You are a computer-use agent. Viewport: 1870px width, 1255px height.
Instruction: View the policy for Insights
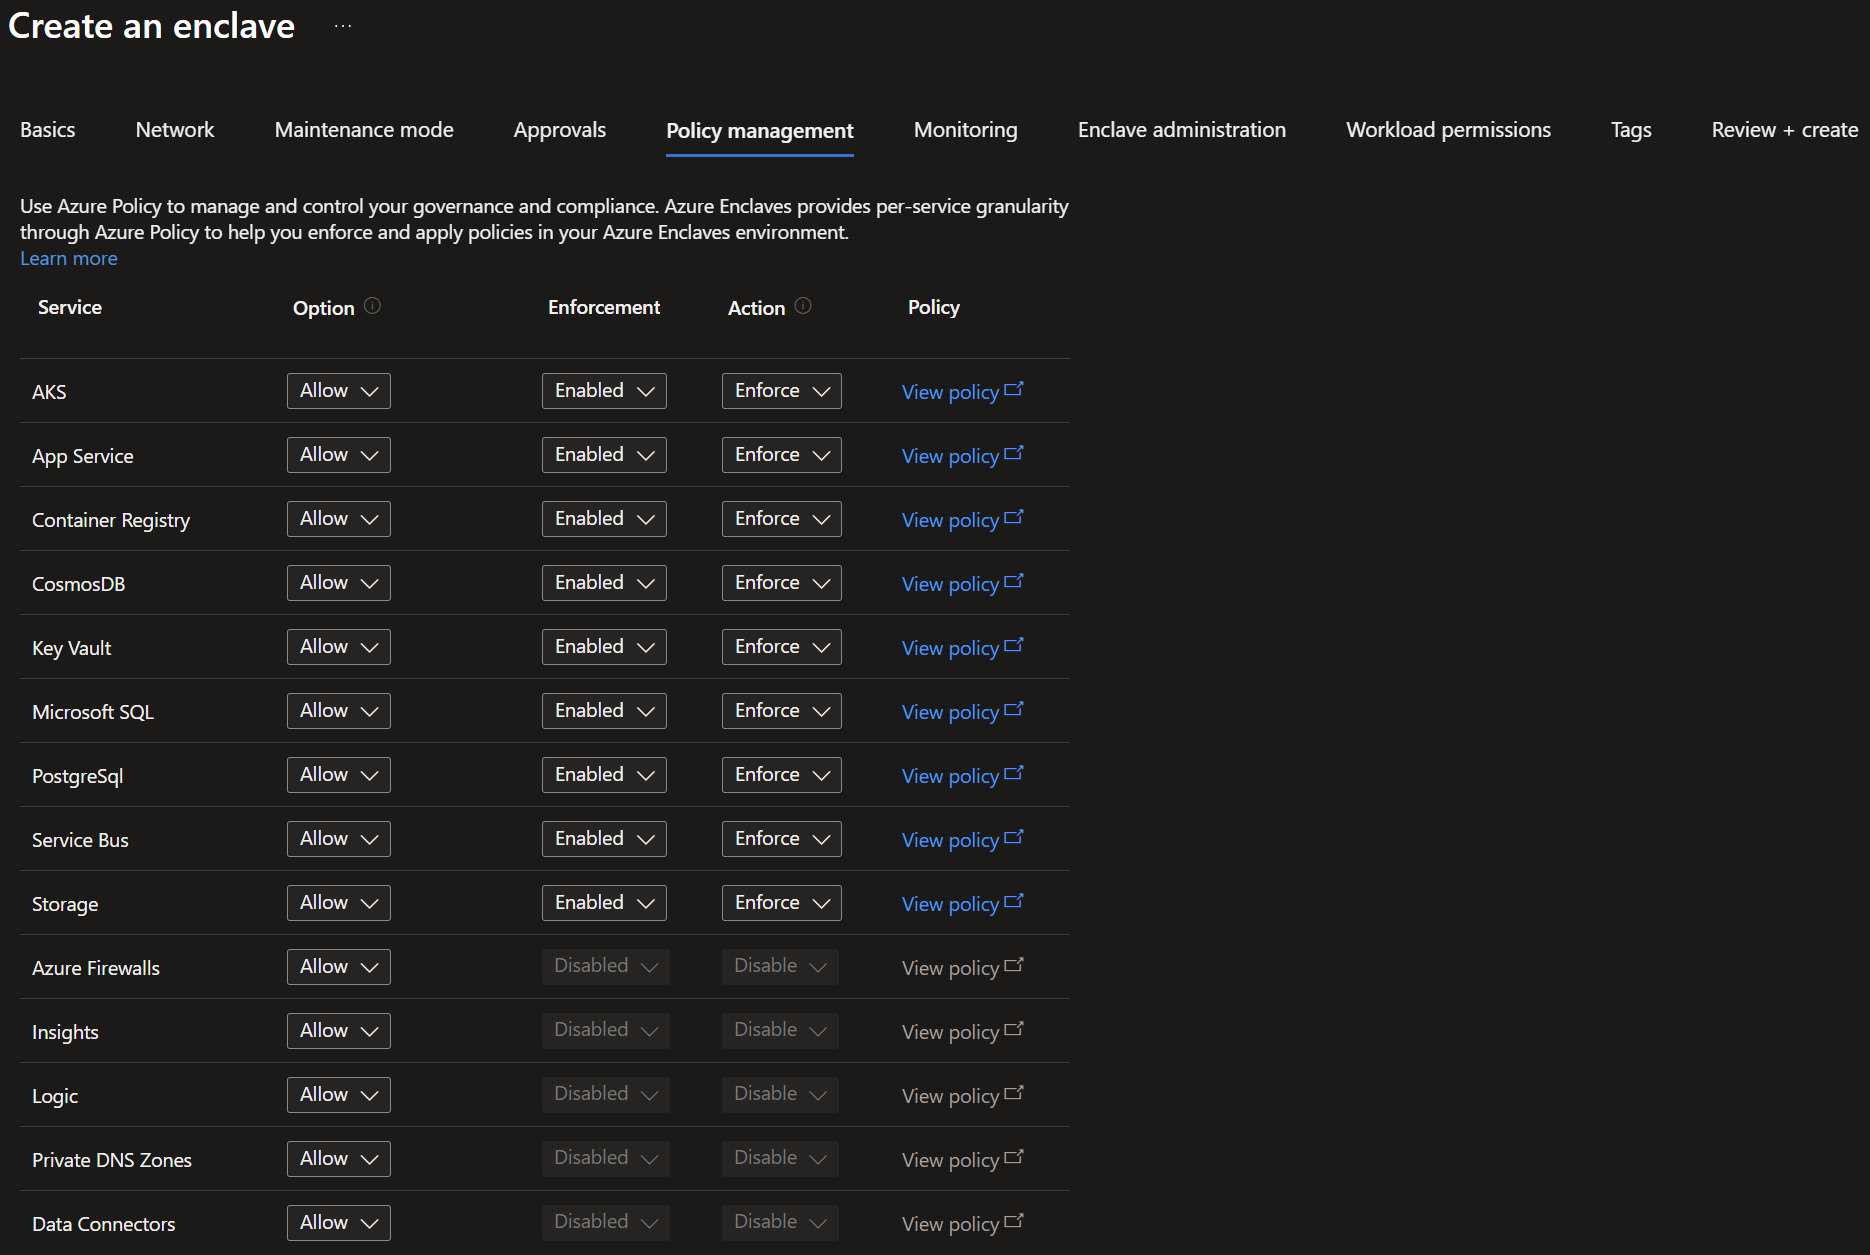click(962, 1031)
